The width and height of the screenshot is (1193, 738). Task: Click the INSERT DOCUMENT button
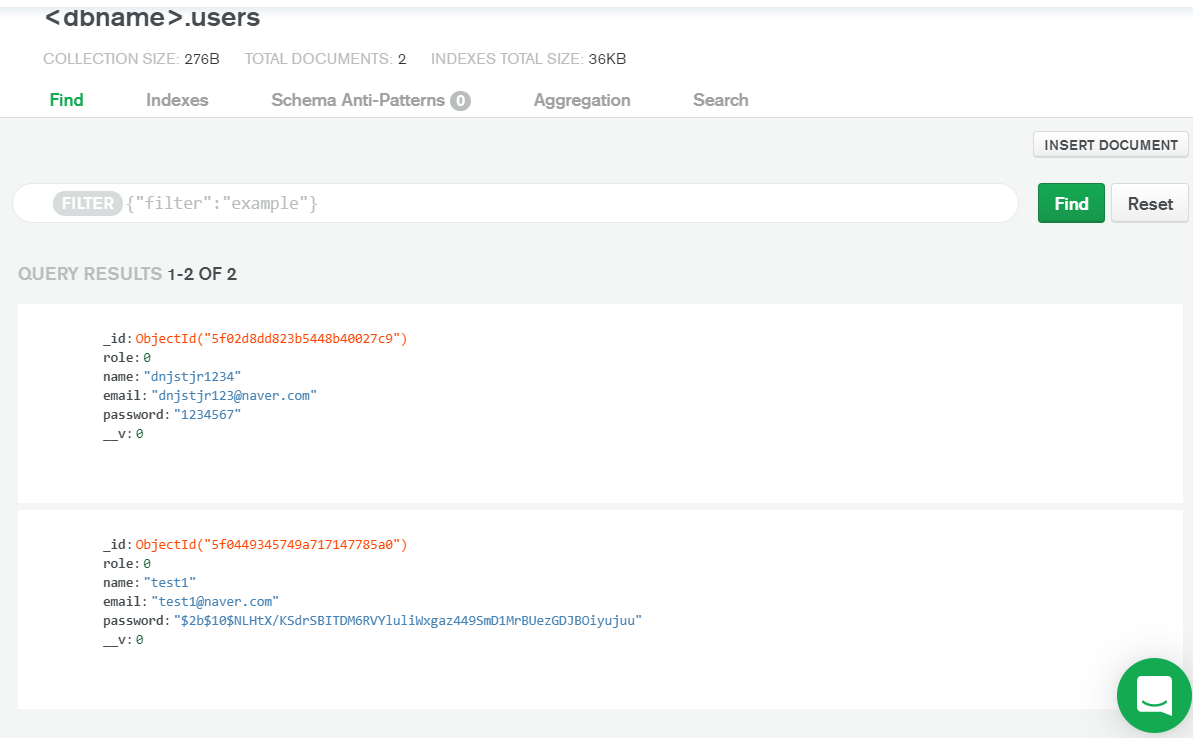(1110, 144)
